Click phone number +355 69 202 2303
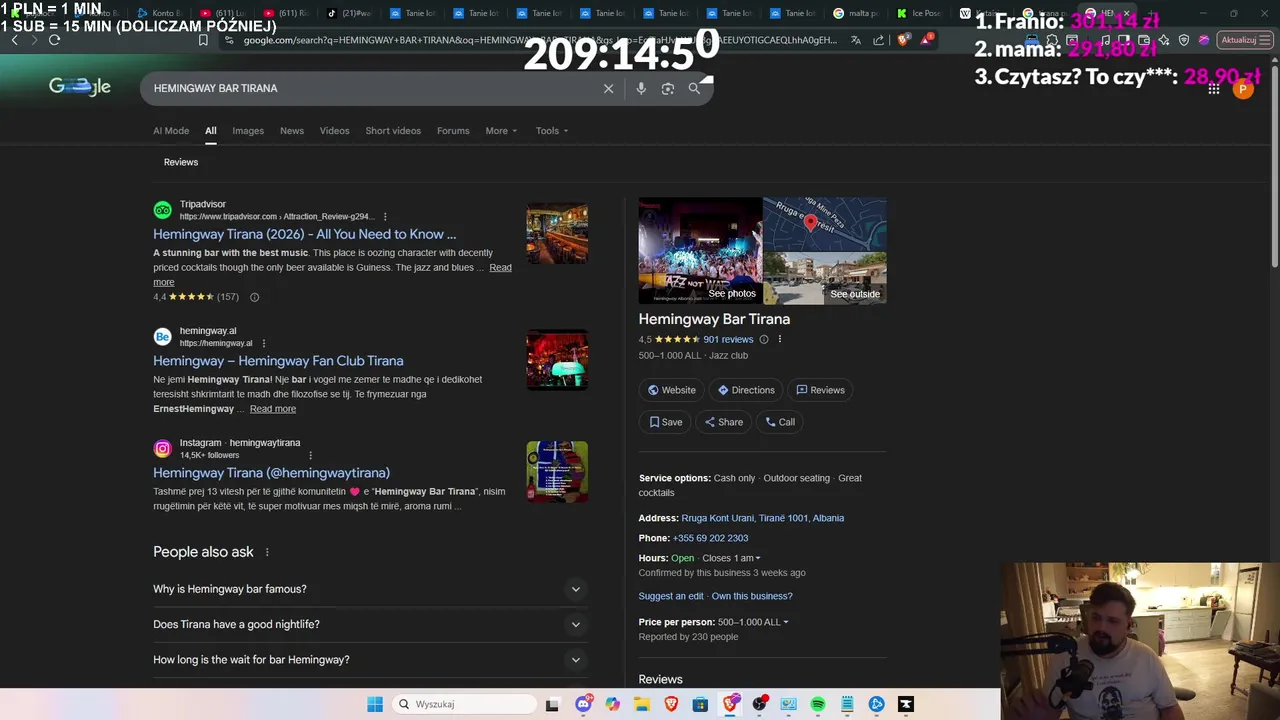Screen dimensions: 1280x720 click(710, 538)
